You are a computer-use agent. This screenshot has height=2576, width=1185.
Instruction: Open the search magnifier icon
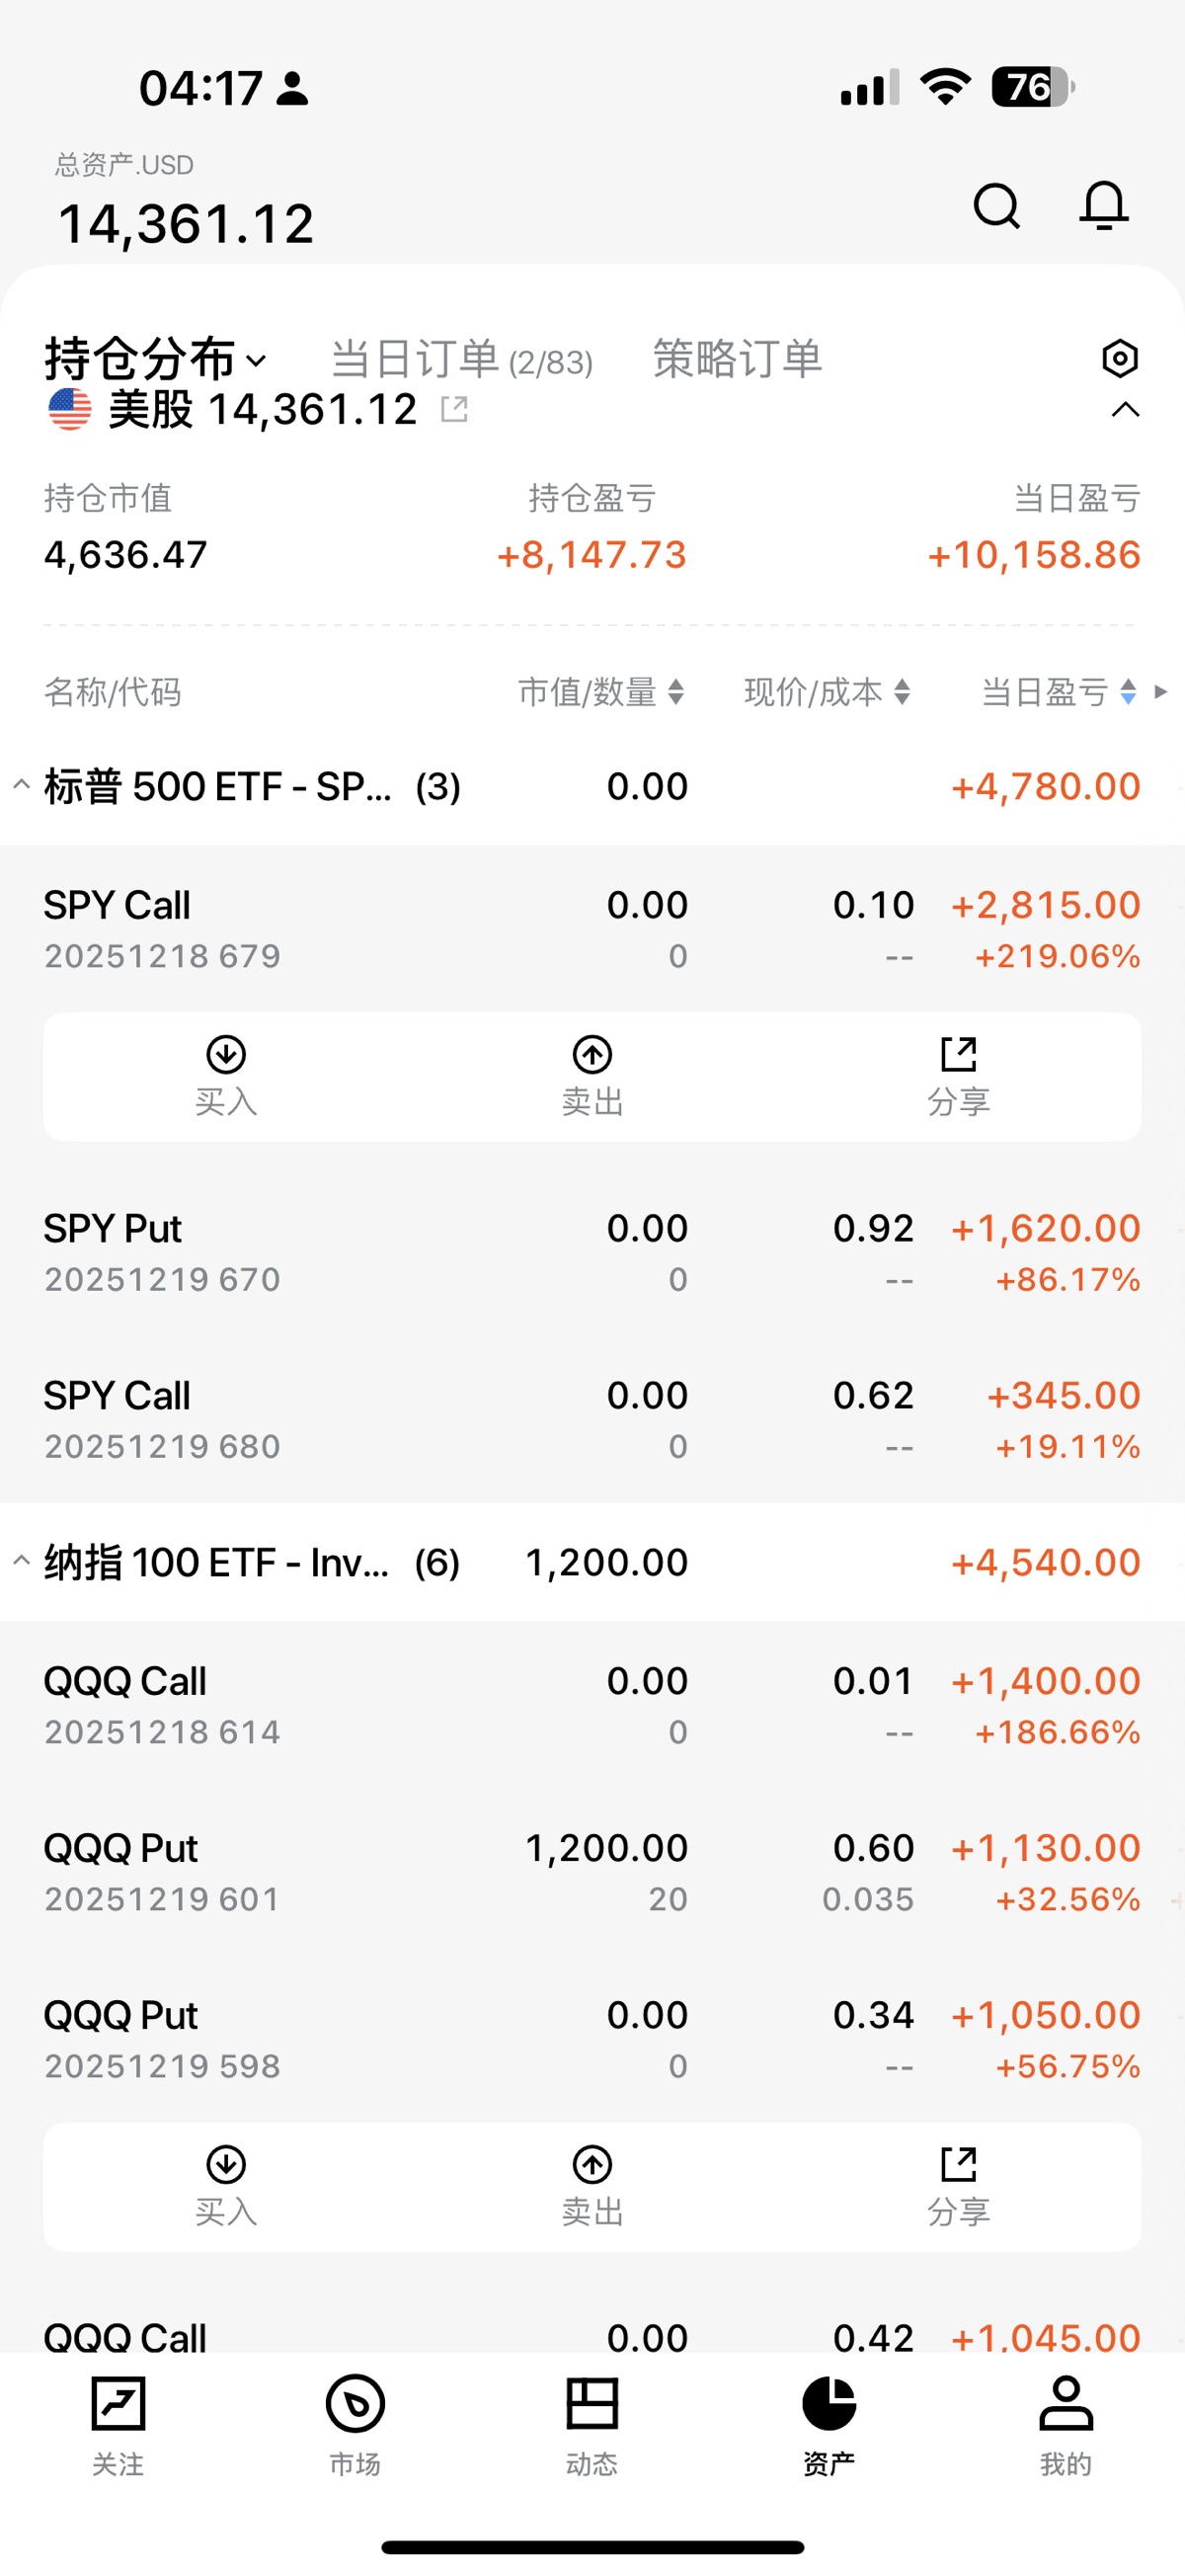996,207
